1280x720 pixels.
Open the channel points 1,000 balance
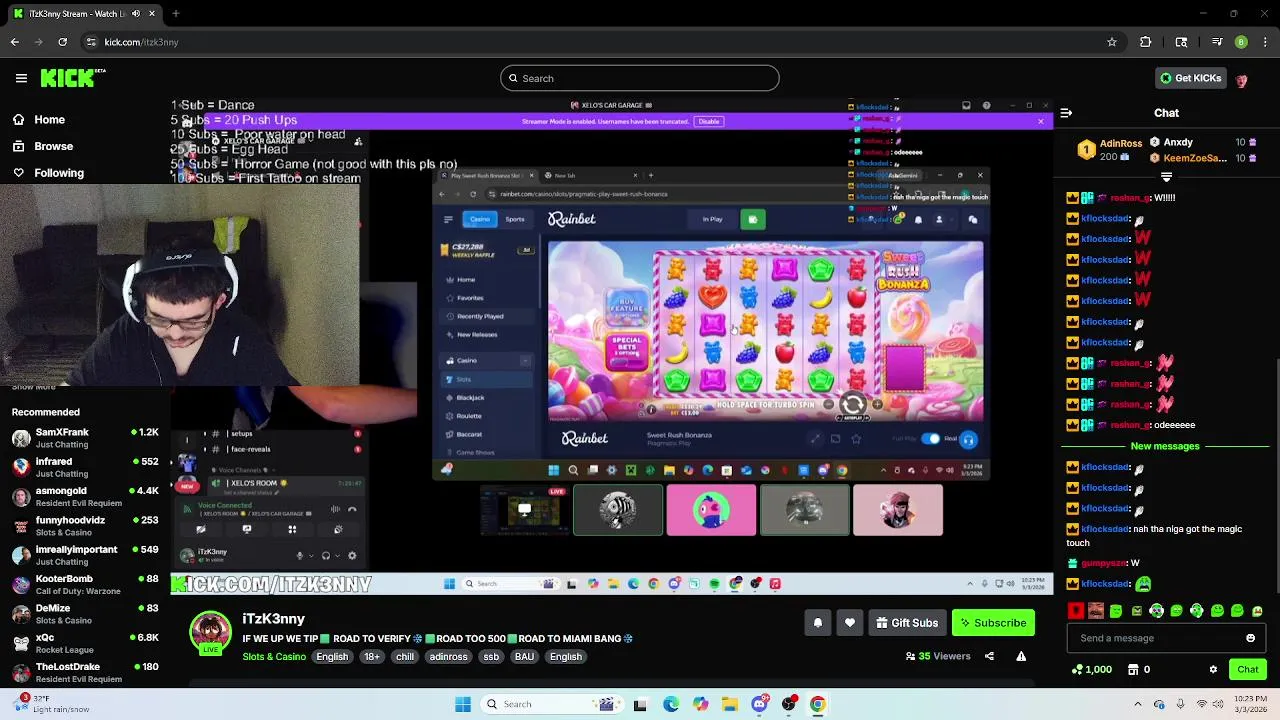click(1091, 669)
